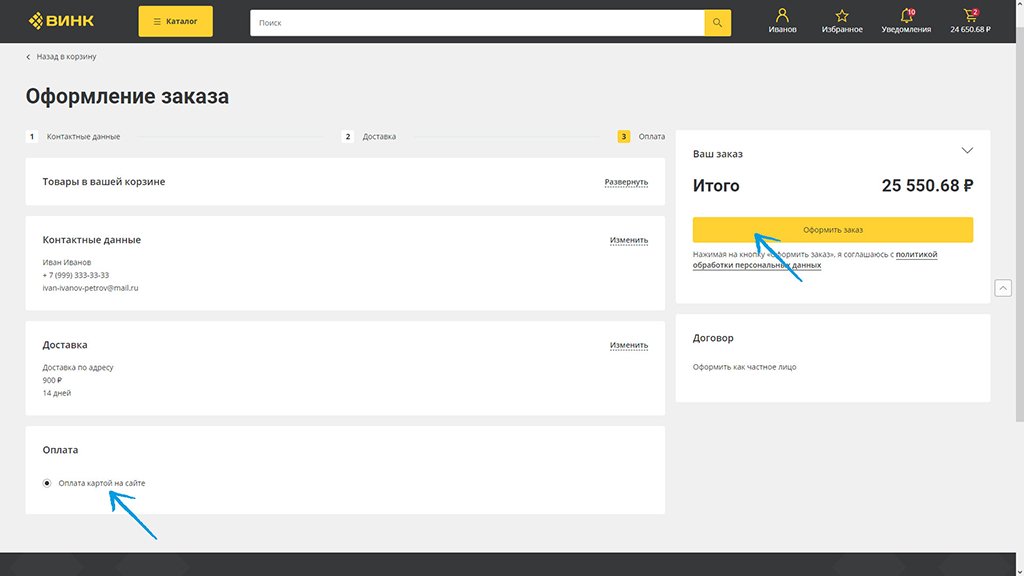Click the total 25 550.68 ₽ amount
This screenshot has width=1024, height=576.
point(927,186)
